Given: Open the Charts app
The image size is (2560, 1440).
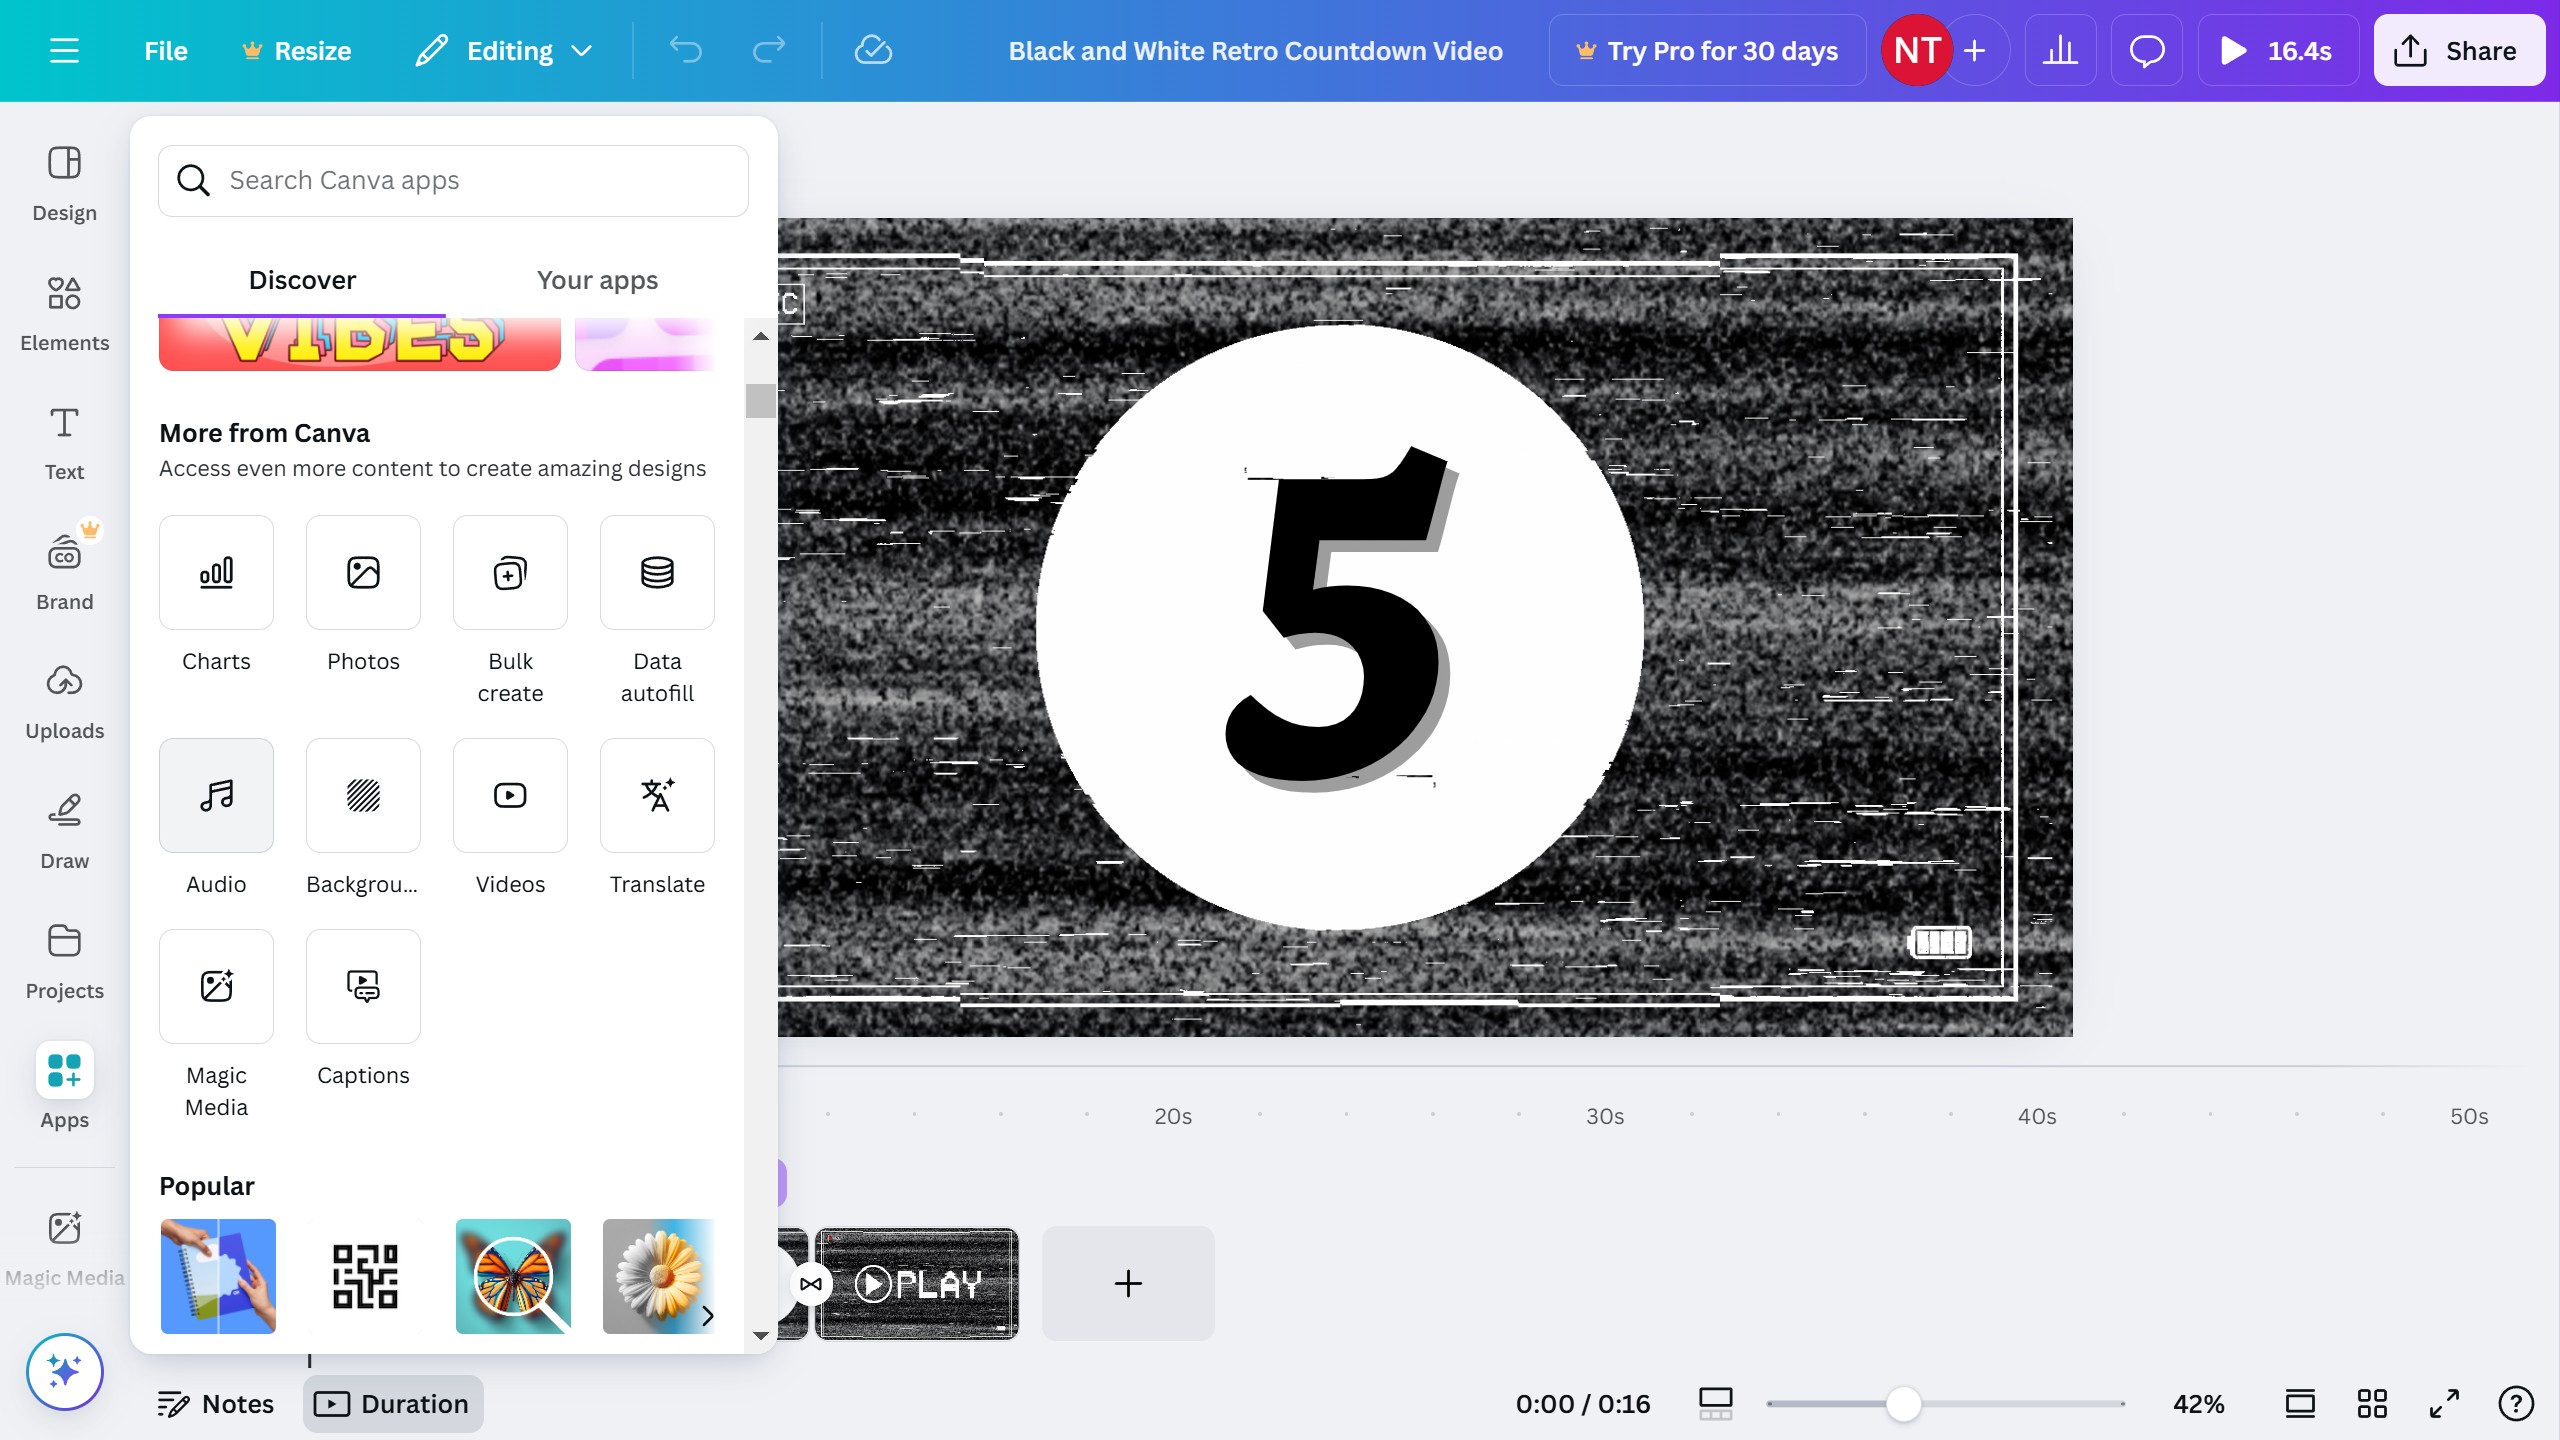Looking at the screenshot, I should [216, 573].
